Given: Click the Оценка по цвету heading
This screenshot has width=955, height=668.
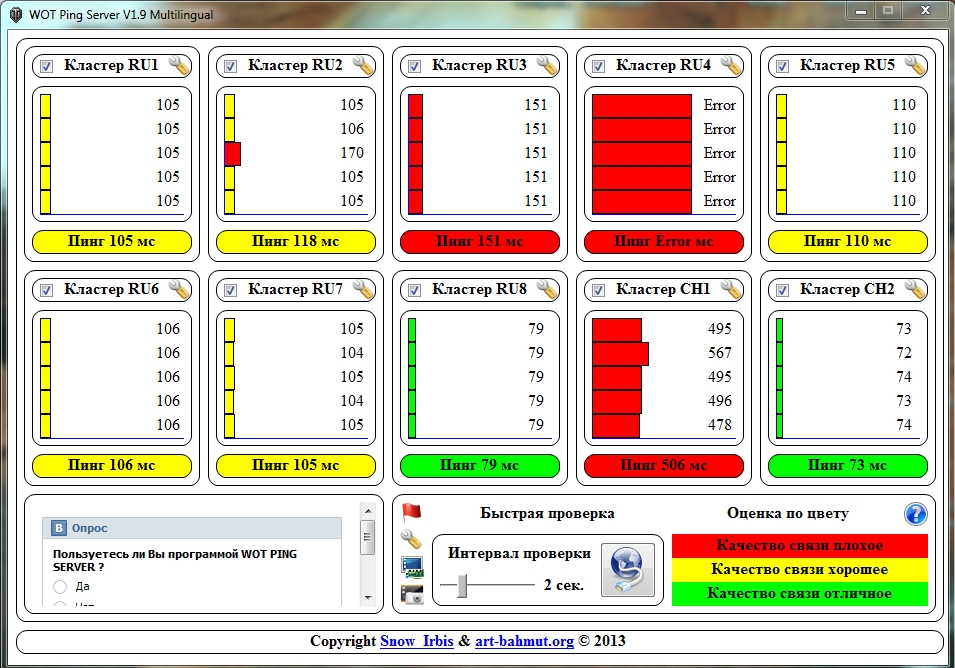Looking at the screenshot, I should (788, 513).
